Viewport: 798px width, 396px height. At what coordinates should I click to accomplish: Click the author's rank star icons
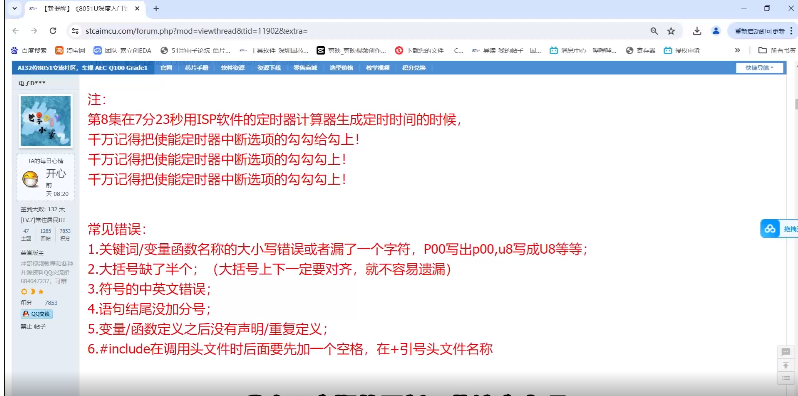point(33,292)
